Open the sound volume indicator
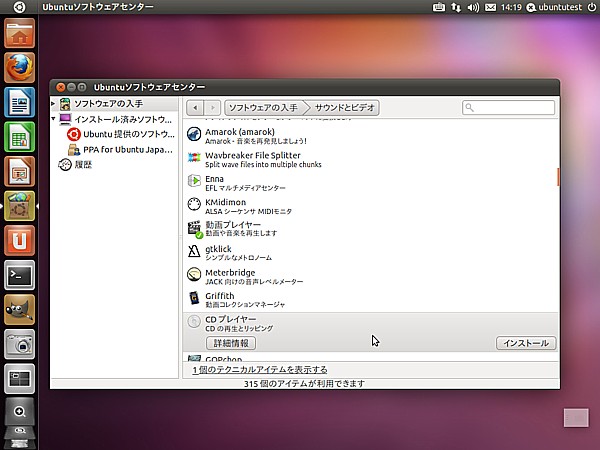This screenshot has height=450, width=600. point(473,7)
